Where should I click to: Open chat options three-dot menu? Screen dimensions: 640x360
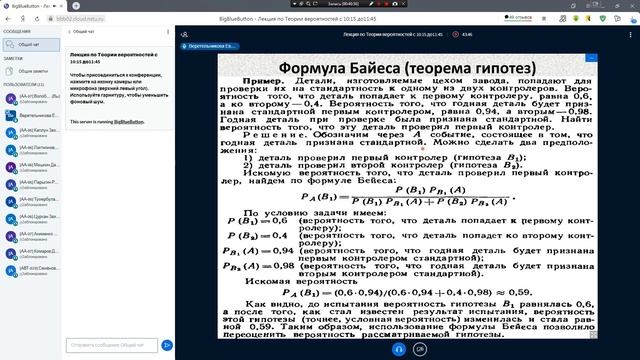(x=168, y=31)
